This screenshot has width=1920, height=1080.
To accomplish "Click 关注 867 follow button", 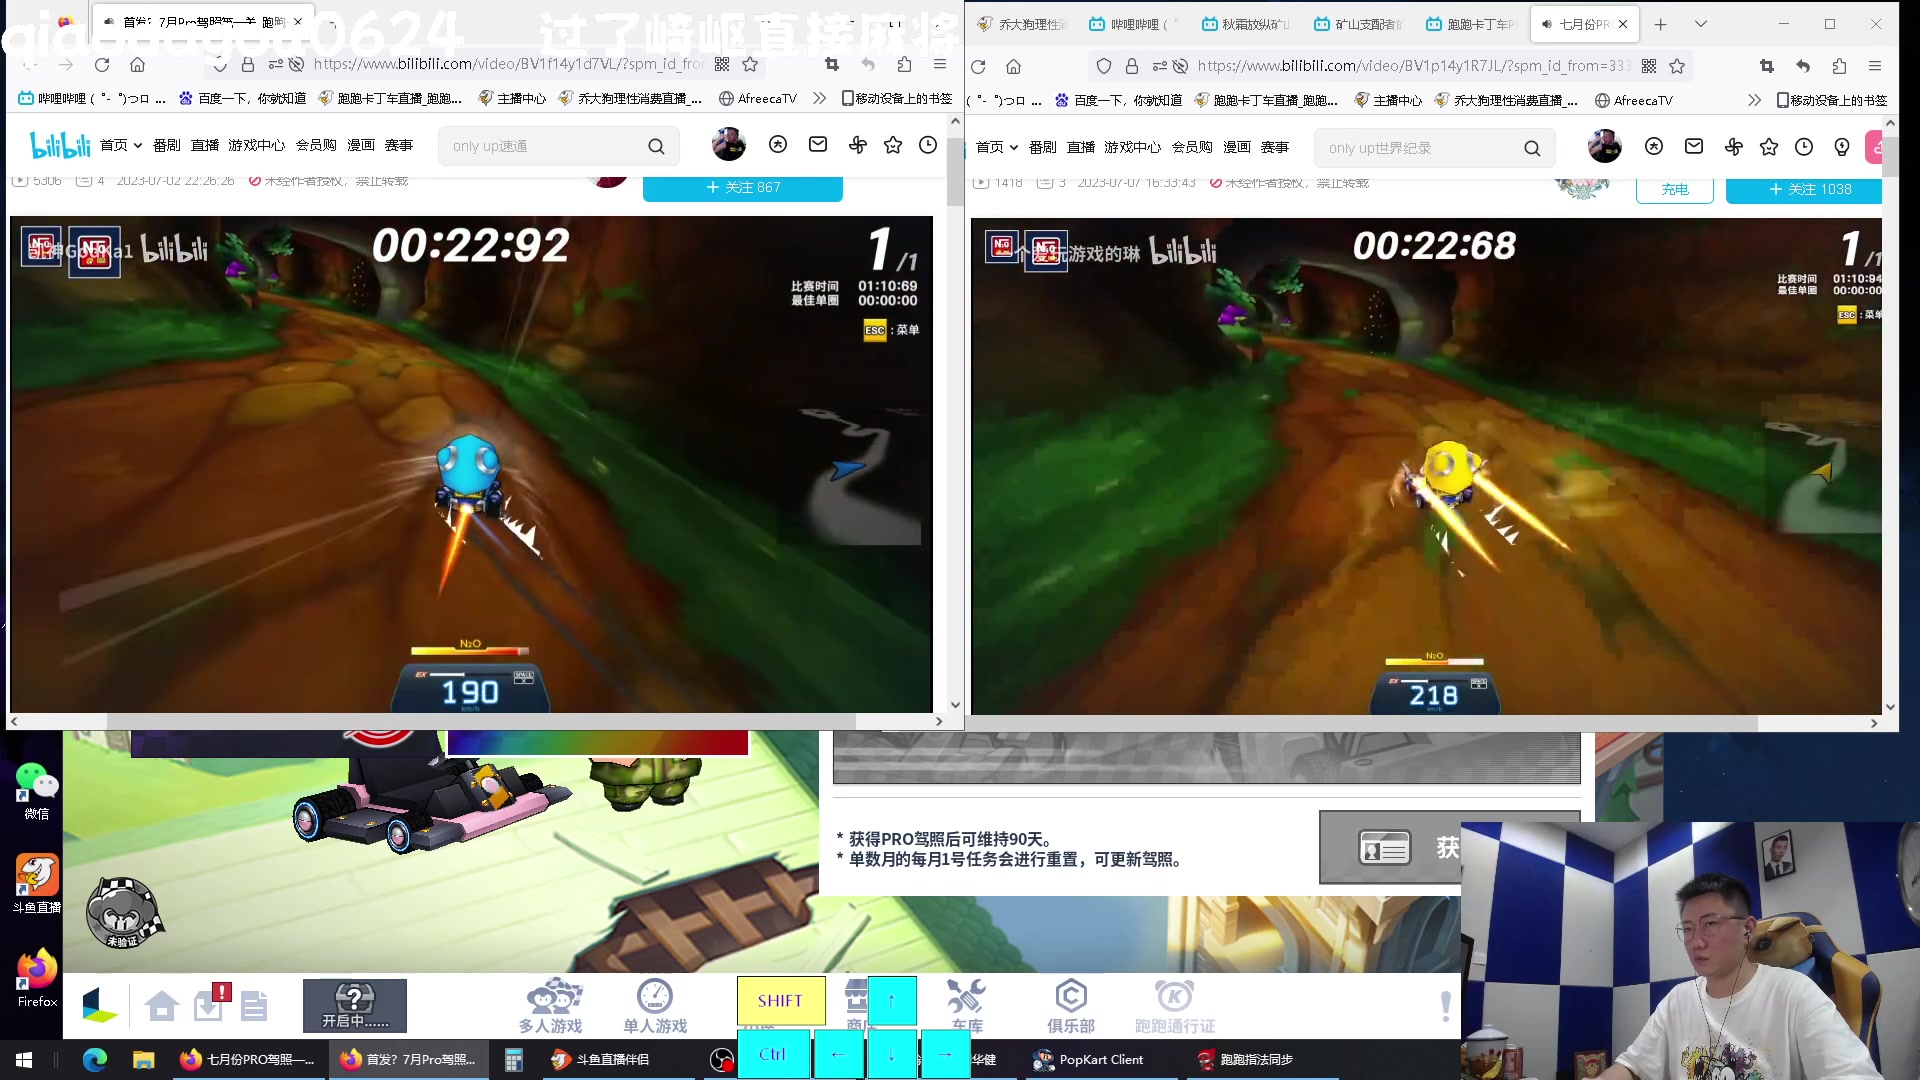I will tap(742, 188).
